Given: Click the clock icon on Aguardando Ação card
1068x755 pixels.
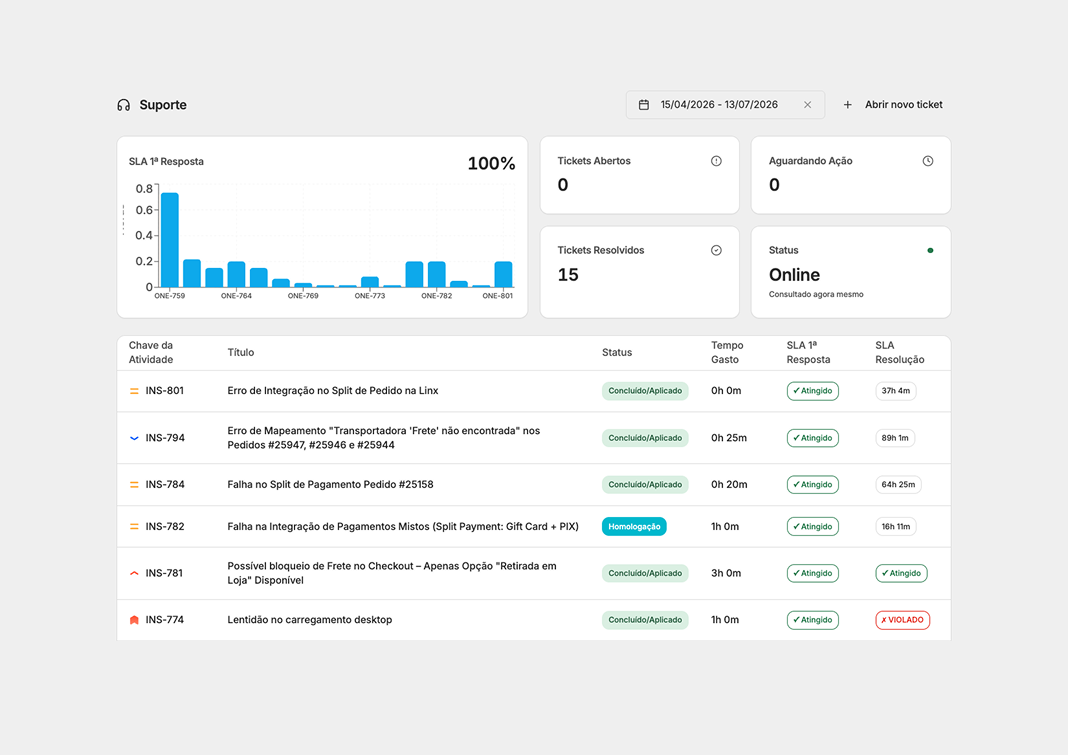Looking at the screenshot, I should coord(928,161).
